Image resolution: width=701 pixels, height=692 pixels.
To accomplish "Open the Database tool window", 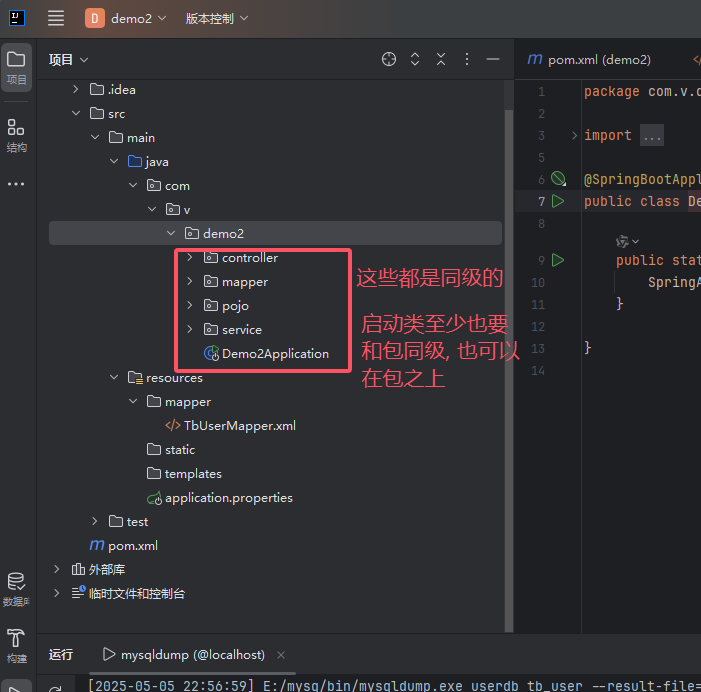I will (16, 589).
